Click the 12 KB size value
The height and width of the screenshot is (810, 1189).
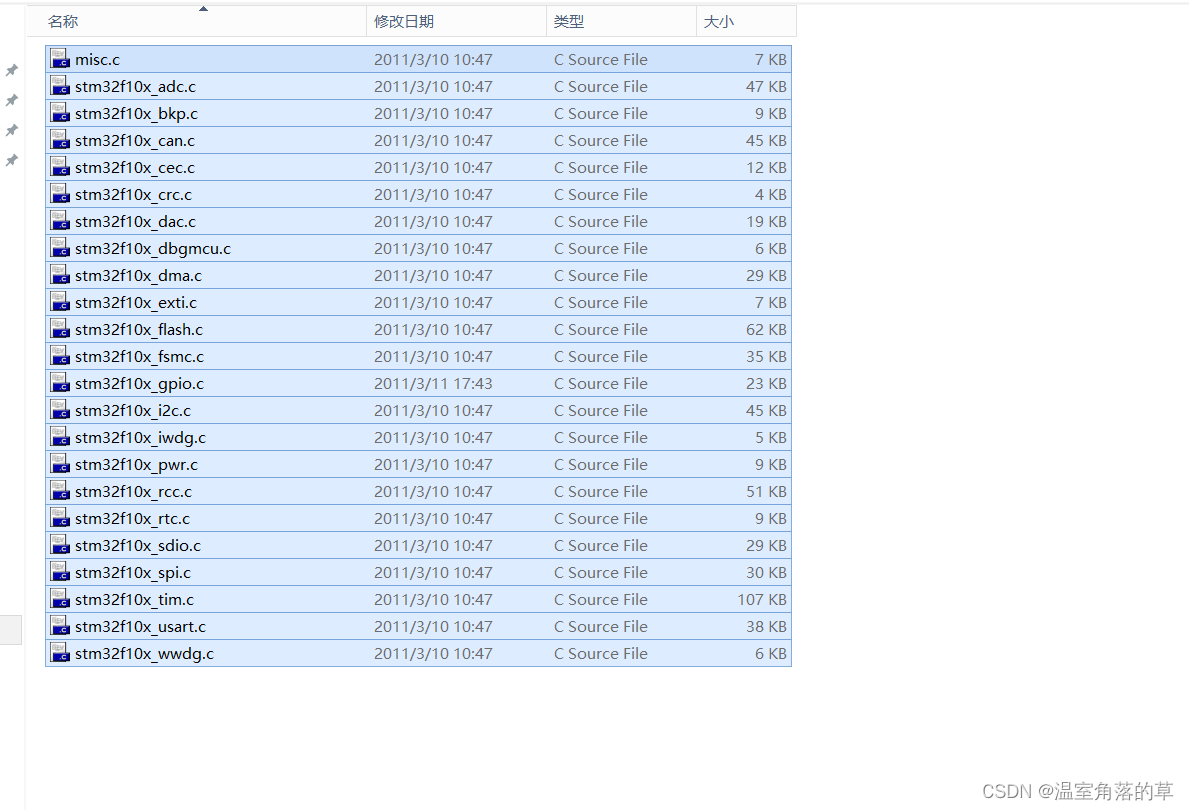(x=766, y=168)
